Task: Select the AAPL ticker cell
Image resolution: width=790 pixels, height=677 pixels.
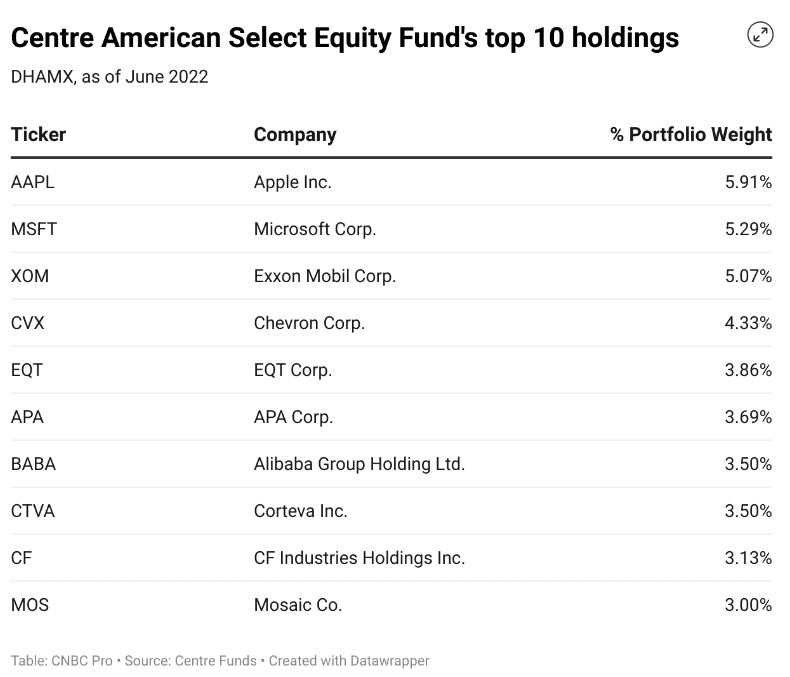Action: (32, 182)
